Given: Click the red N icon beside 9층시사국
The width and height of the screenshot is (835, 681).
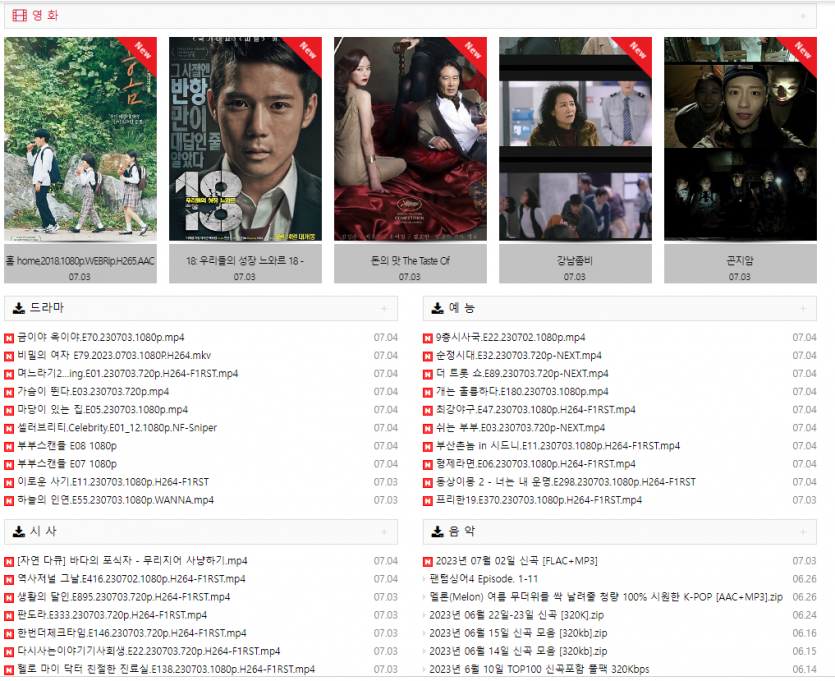Looking at the screenshot, I should (x=429, y=338).
